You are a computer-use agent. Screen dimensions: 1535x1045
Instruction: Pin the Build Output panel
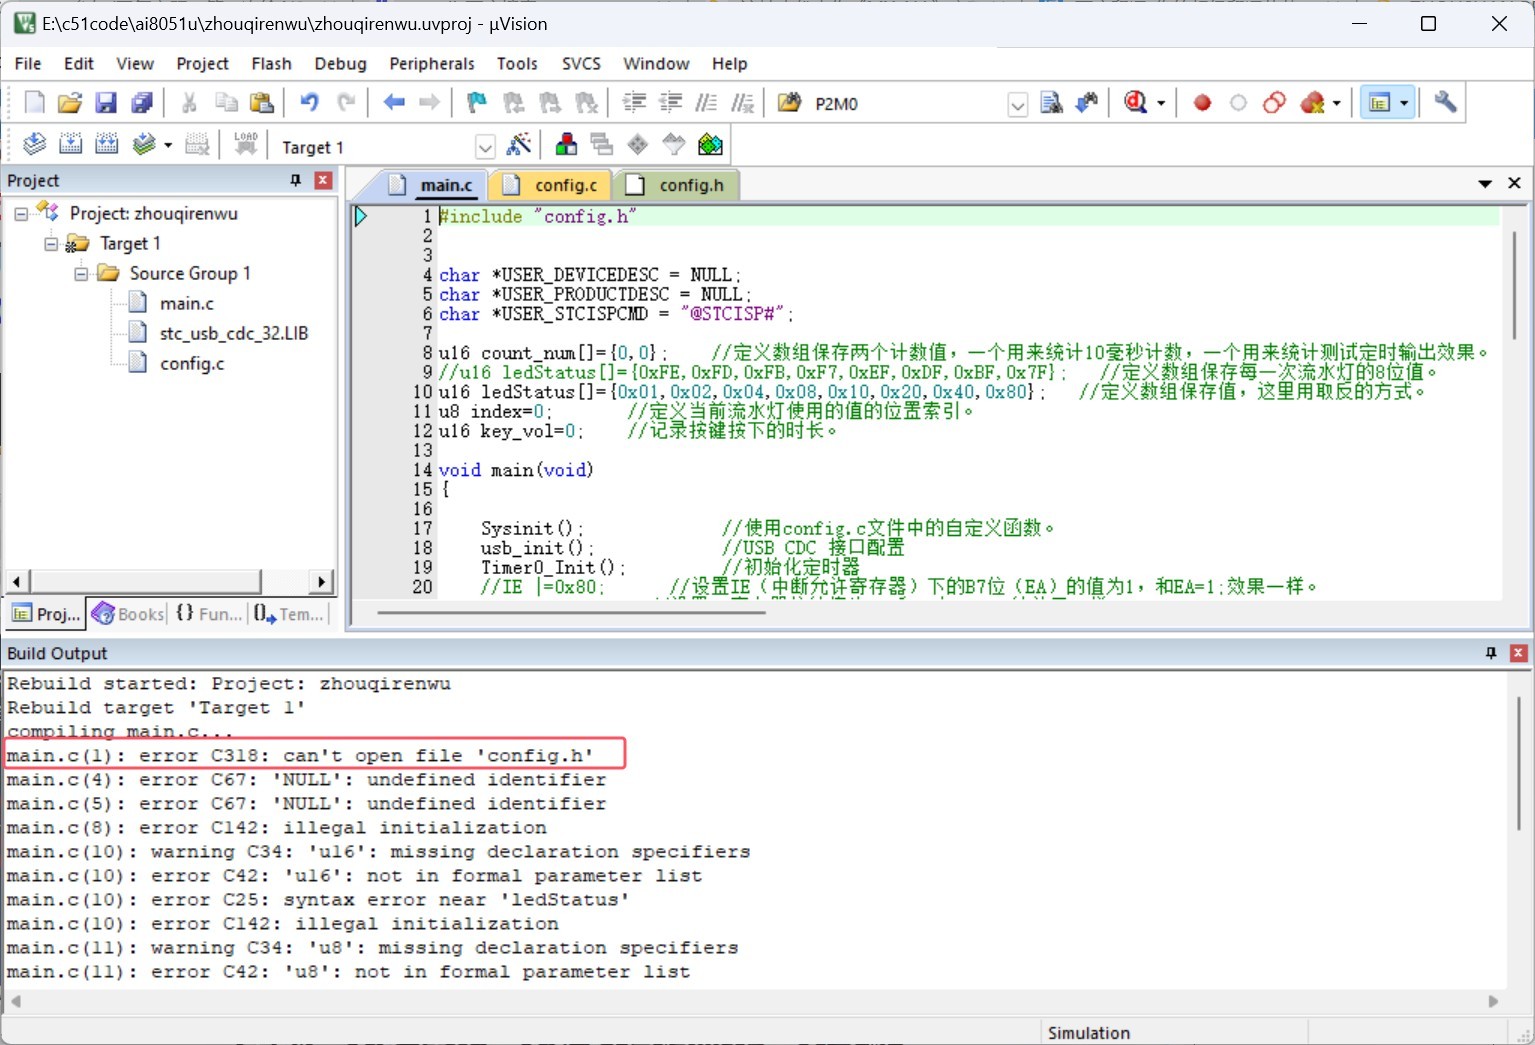point(1491,653)
